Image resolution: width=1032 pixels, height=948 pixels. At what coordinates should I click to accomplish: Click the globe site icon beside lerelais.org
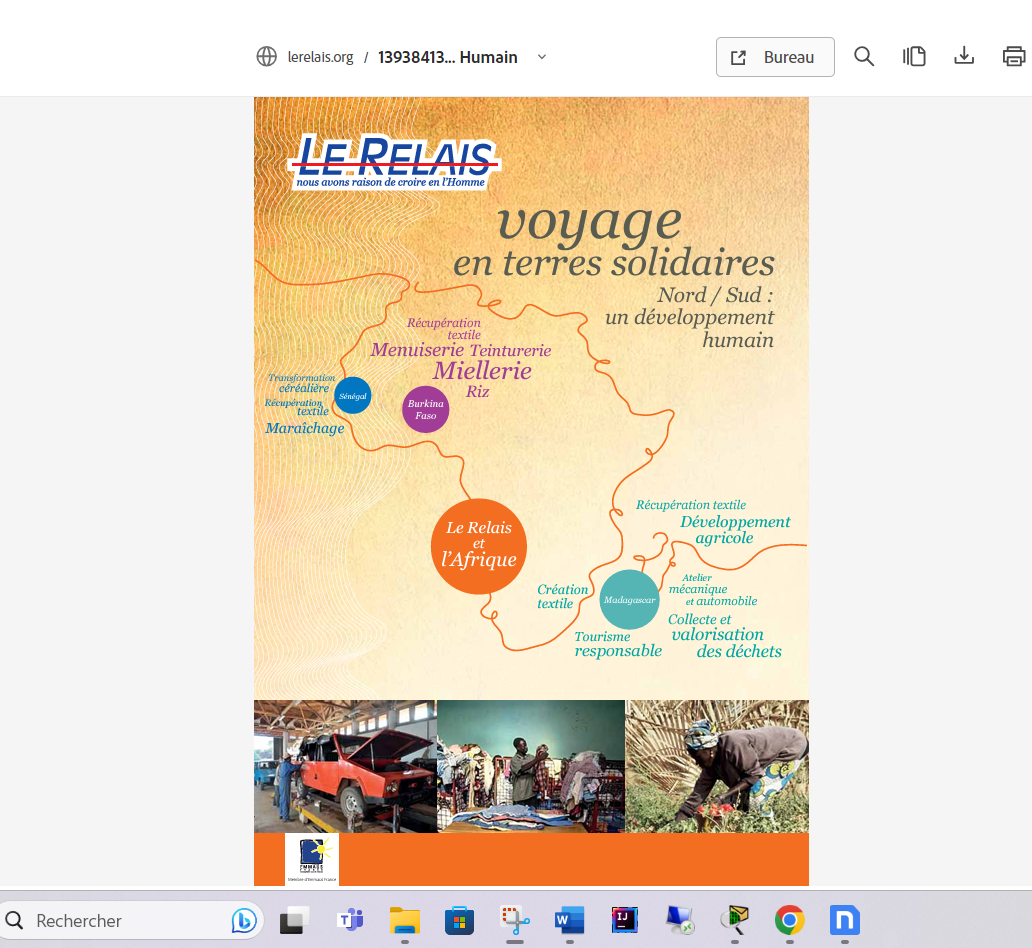pos(267,57)
